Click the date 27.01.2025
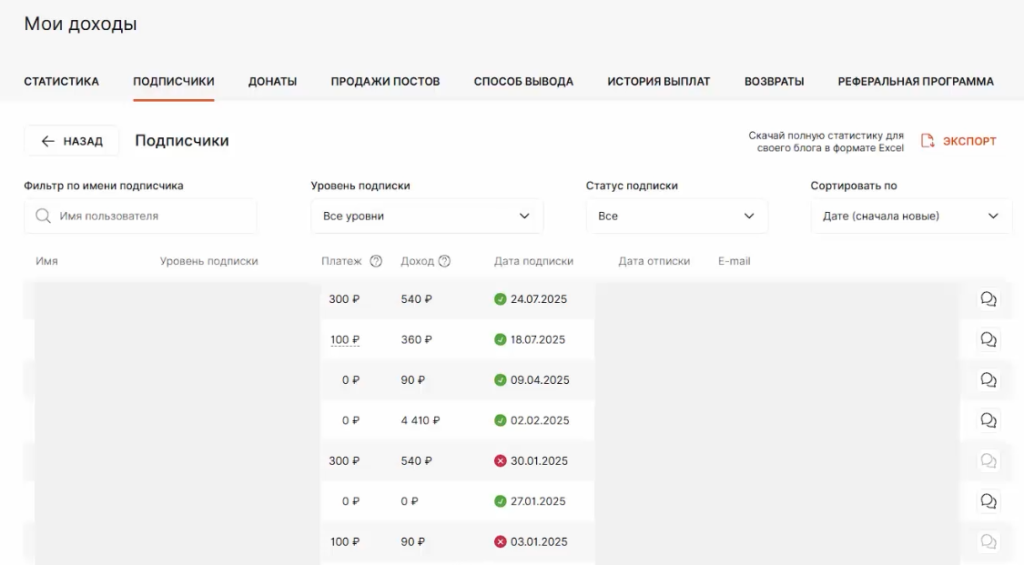1024x565 pixels. [x=538, y=502]
